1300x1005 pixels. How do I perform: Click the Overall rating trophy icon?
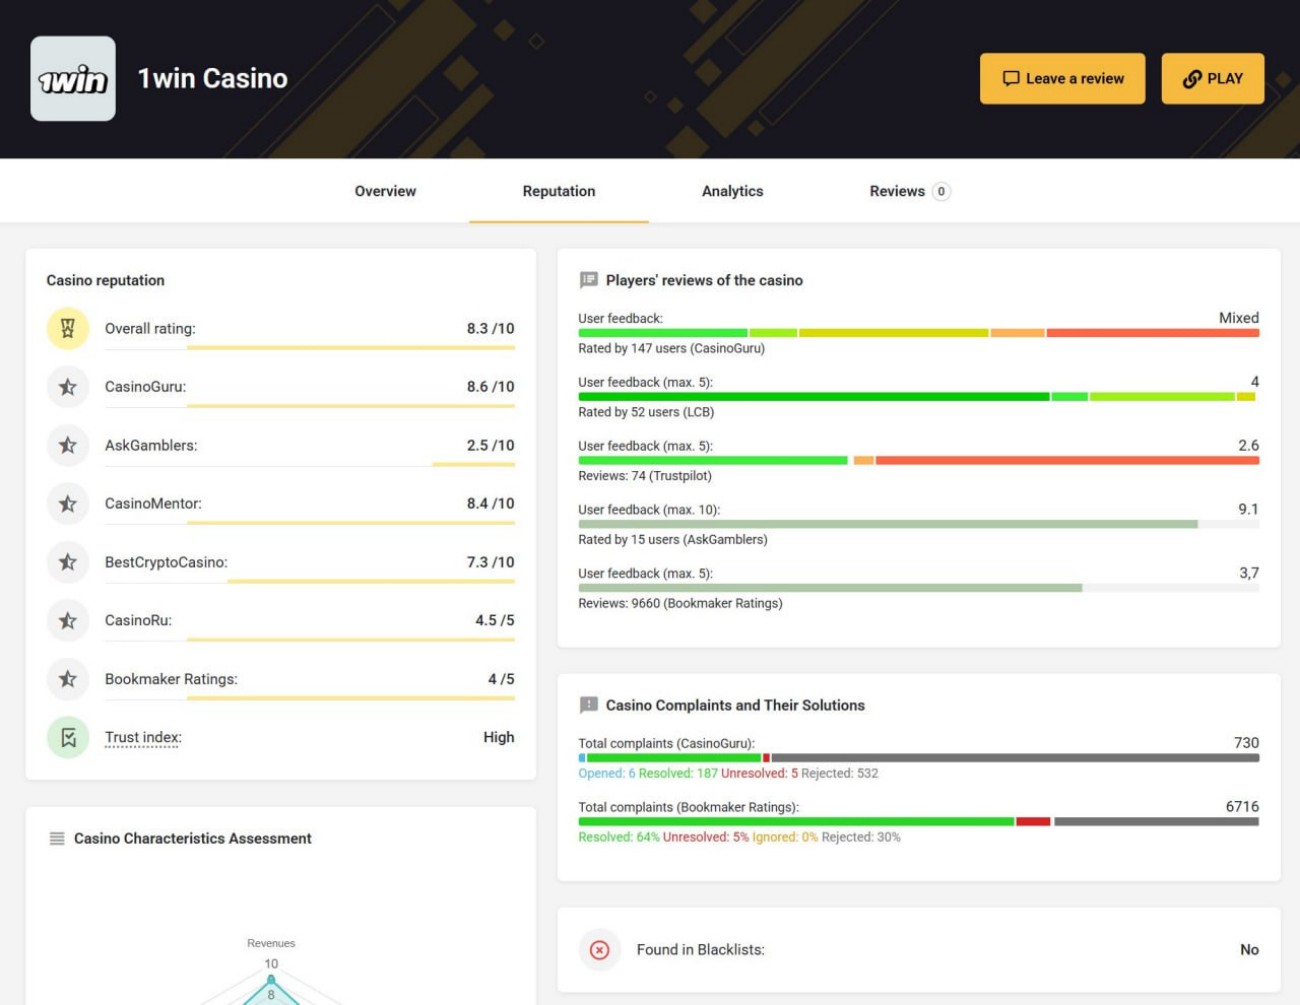click(x=68, y=328)
